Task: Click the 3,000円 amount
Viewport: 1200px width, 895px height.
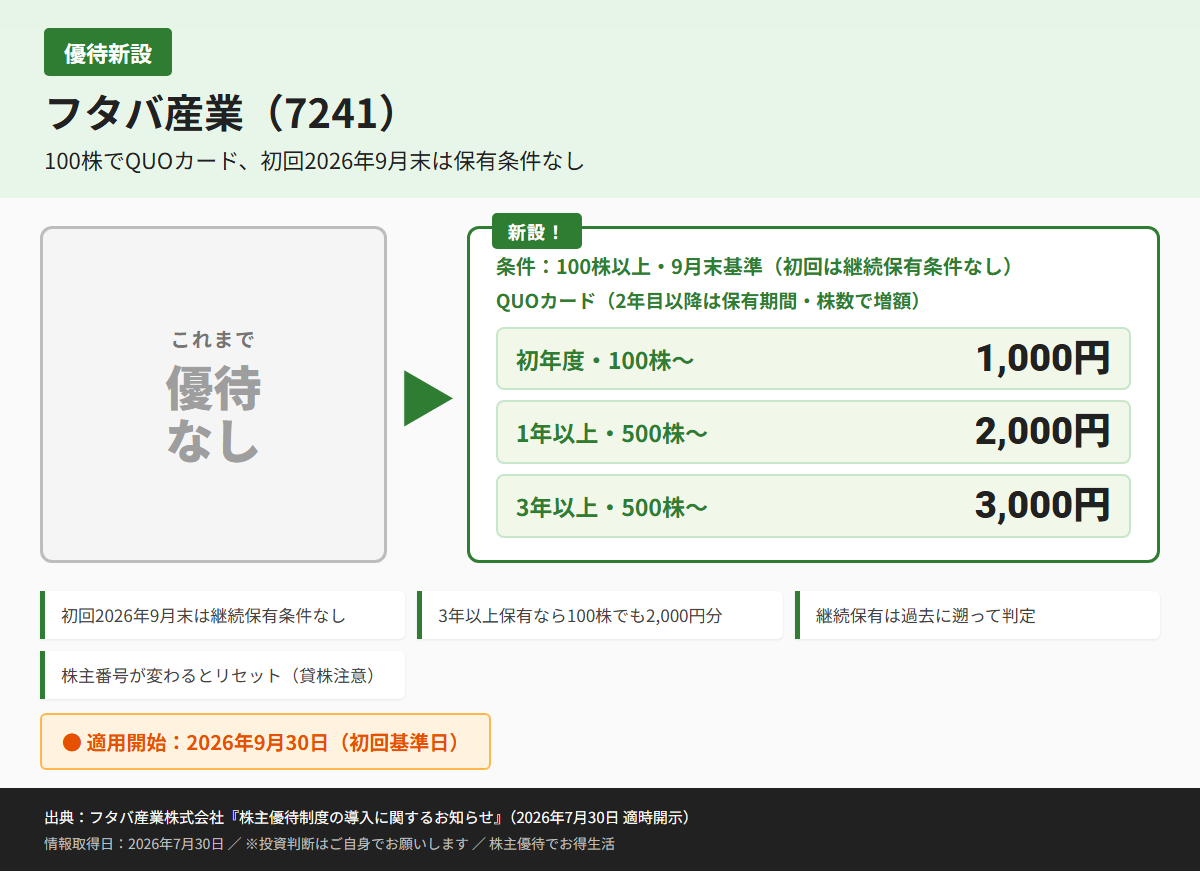Action: 1043,505
